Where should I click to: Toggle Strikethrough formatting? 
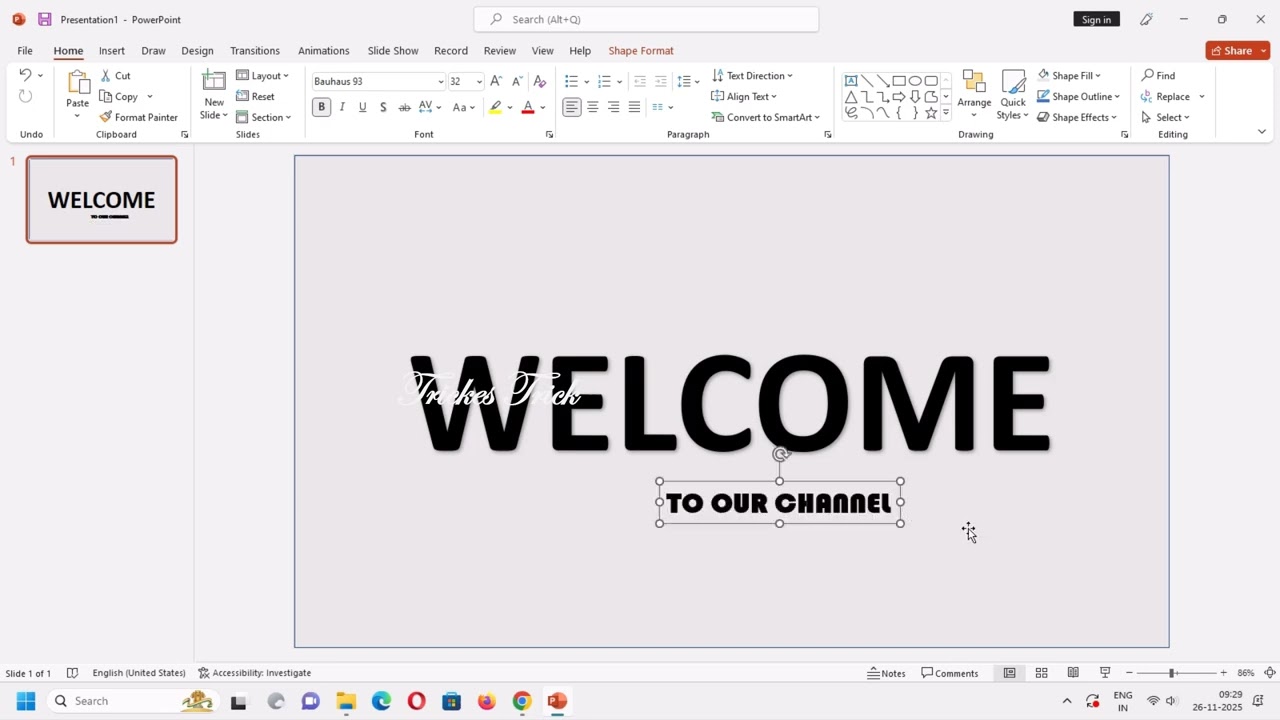tap(404, 107)
